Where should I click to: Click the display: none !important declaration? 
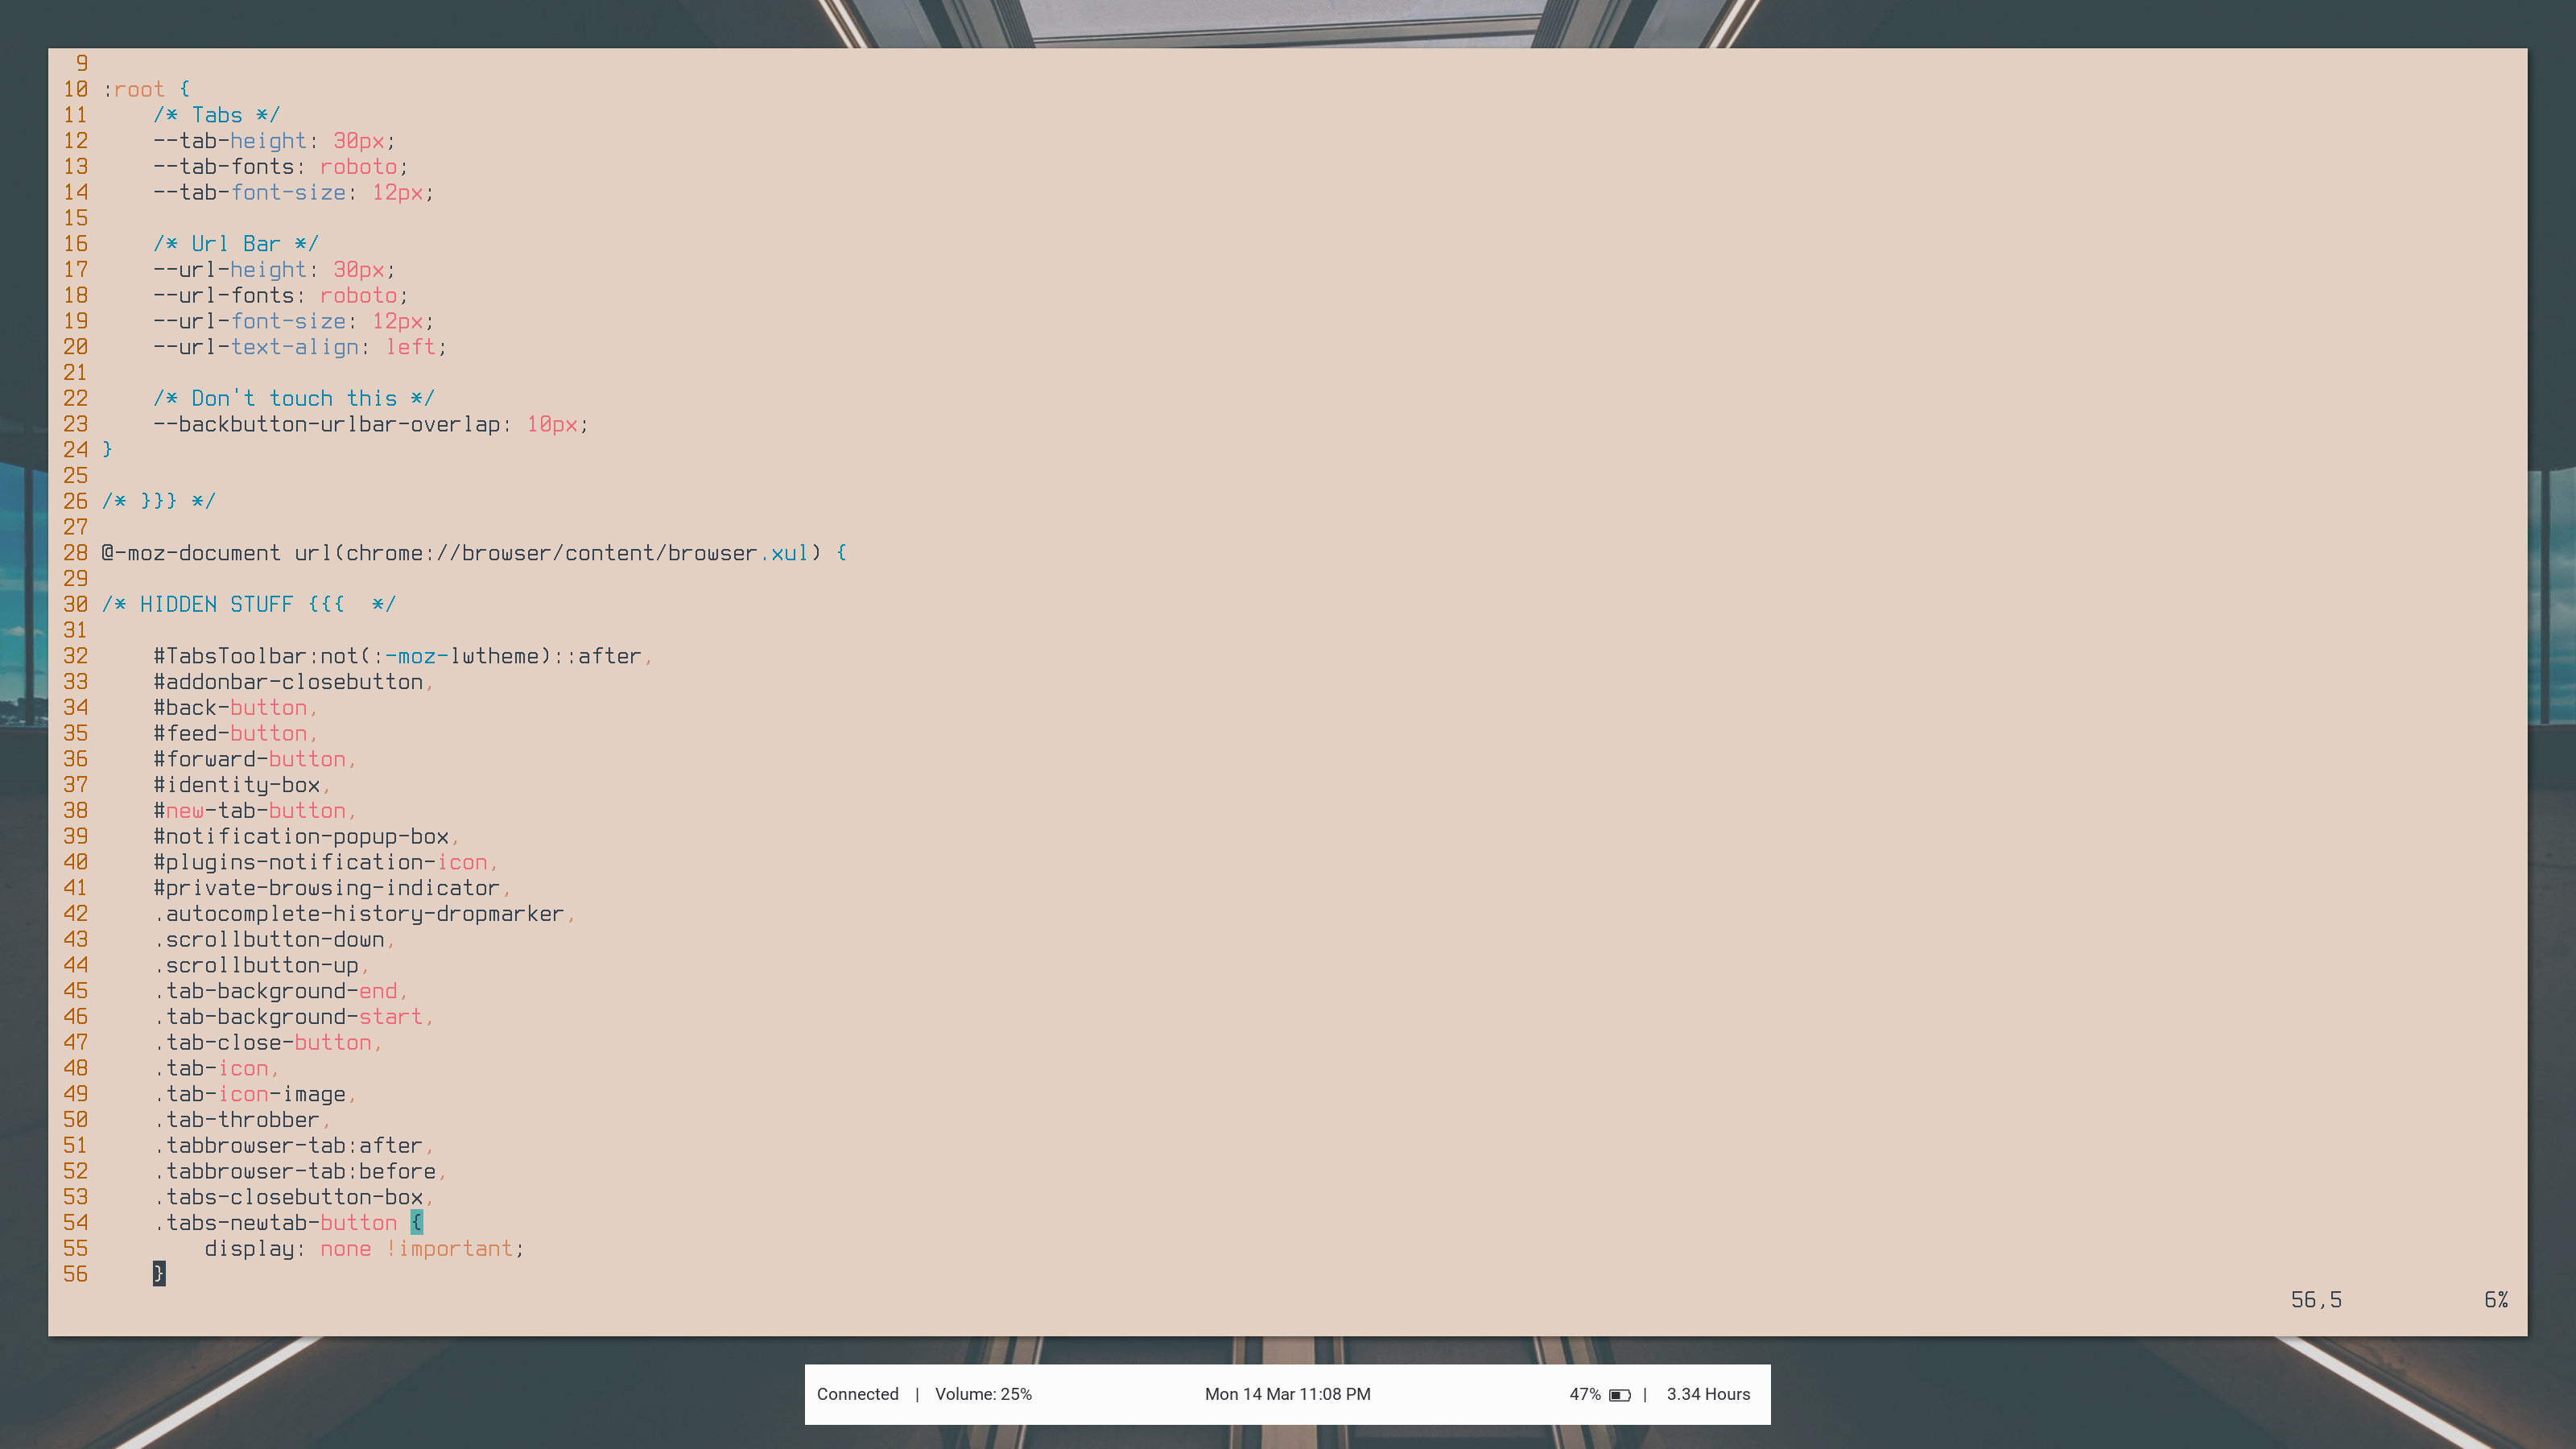click(363, 1248)
